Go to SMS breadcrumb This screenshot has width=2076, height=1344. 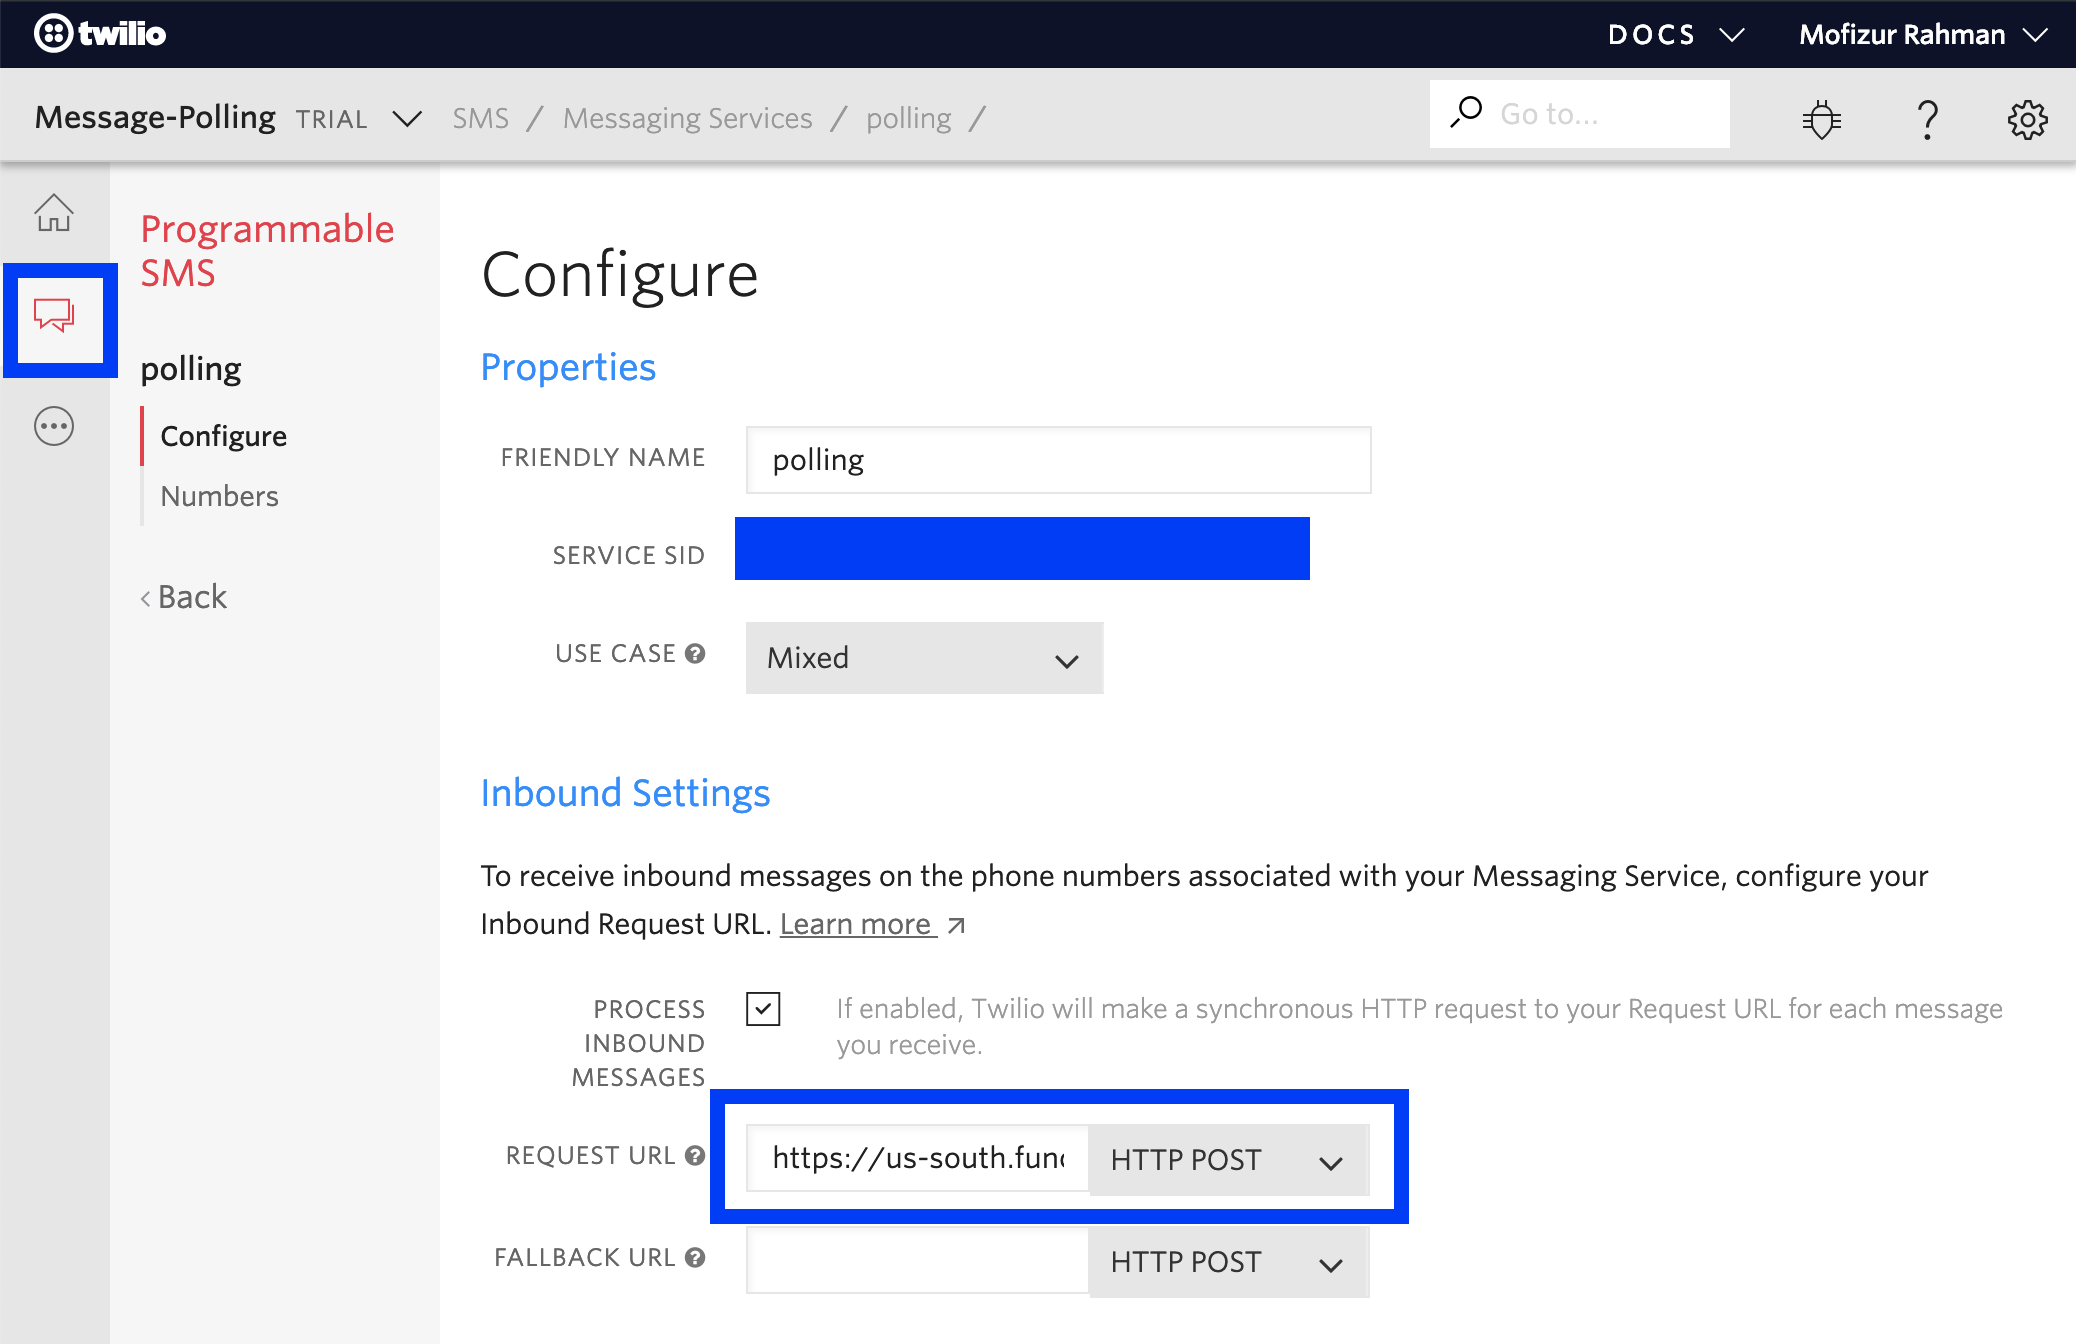[480, 118]
